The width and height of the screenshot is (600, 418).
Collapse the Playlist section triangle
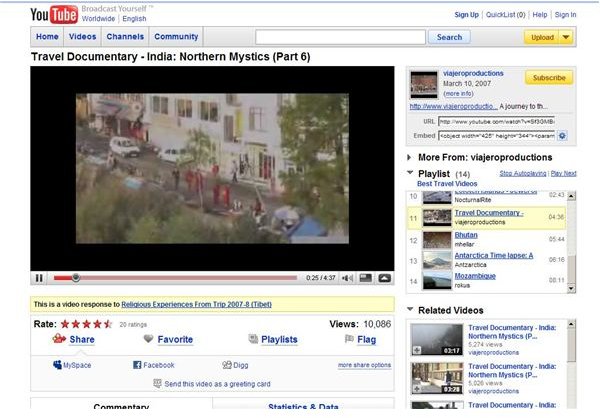410,173
